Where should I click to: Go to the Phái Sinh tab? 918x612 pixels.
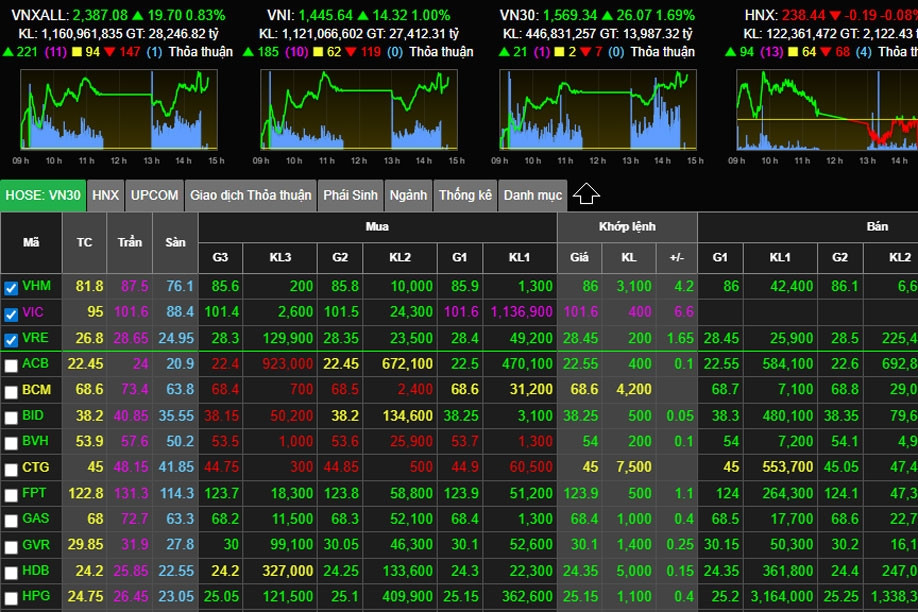pos(349,196)
